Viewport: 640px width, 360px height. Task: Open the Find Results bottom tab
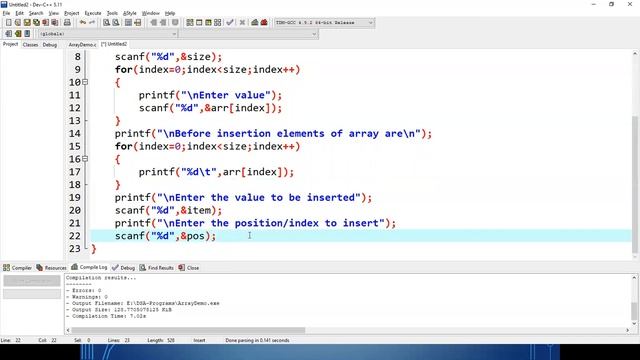pyautogui.click(x=157, y=268)
